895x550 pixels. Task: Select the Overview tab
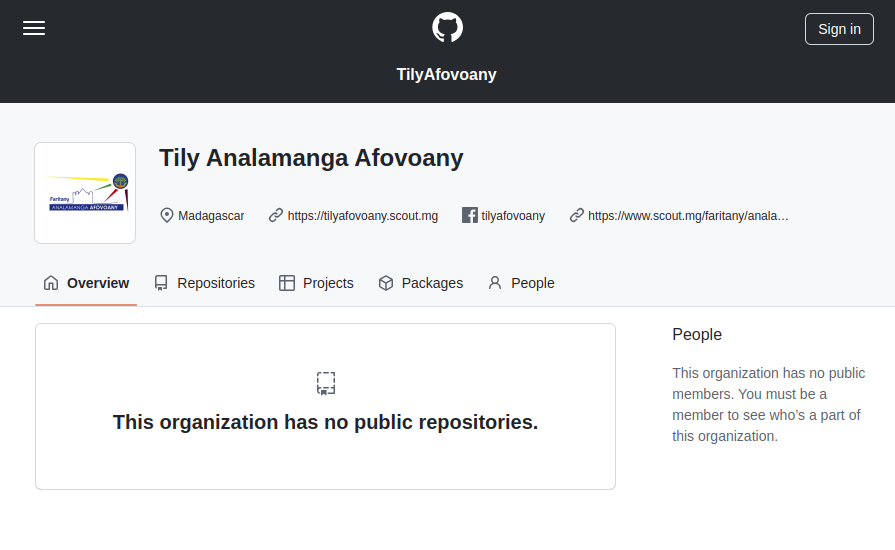click(x=87, y=283)
